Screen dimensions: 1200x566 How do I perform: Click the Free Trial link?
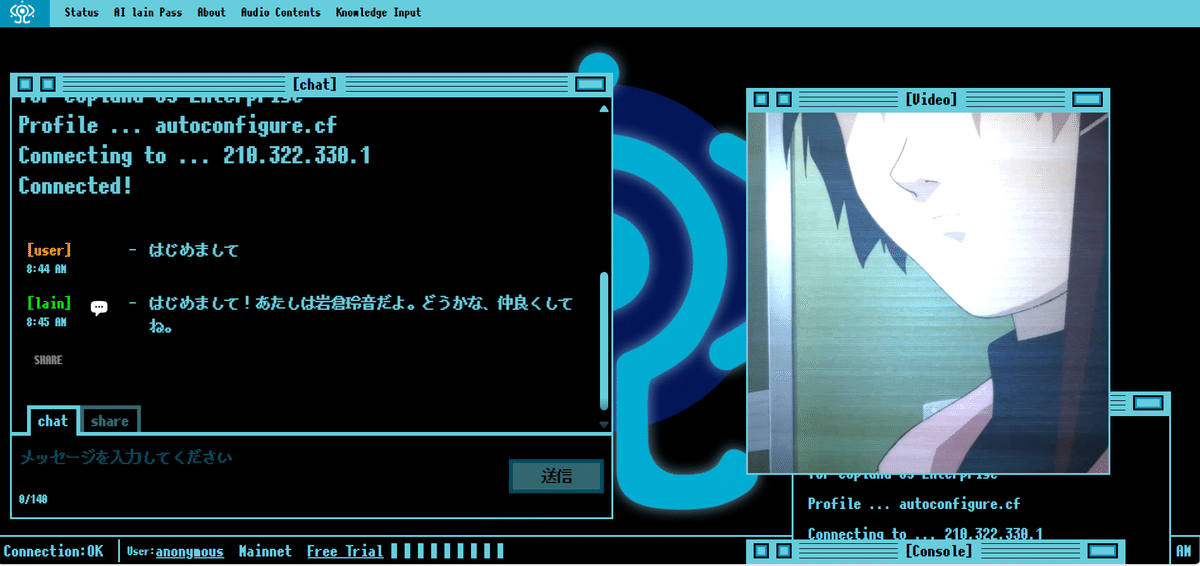coord(345,551)
